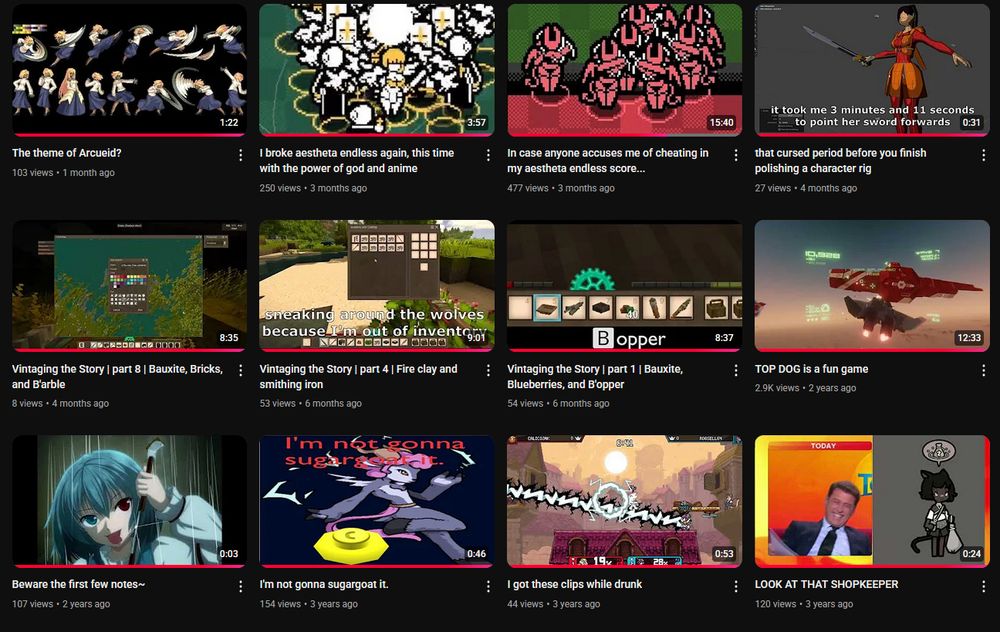Open options menu for 'Vintaging the Story part 8'

[x=240, y=371]
